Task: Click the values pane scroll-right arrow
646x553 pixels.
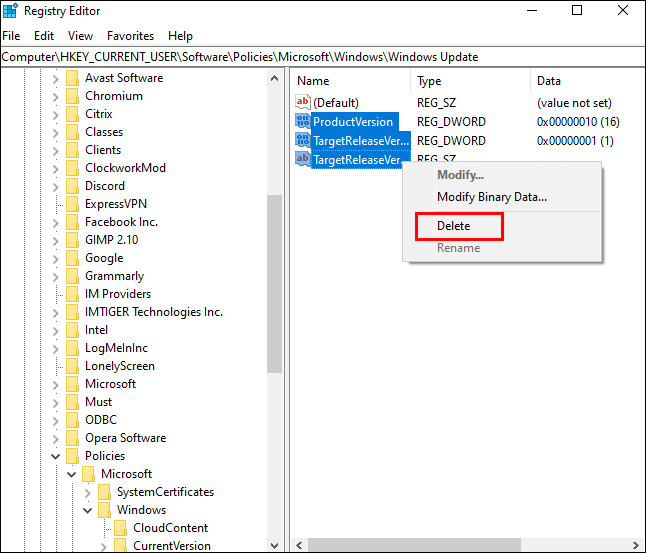Action: [x=637, y=545]
